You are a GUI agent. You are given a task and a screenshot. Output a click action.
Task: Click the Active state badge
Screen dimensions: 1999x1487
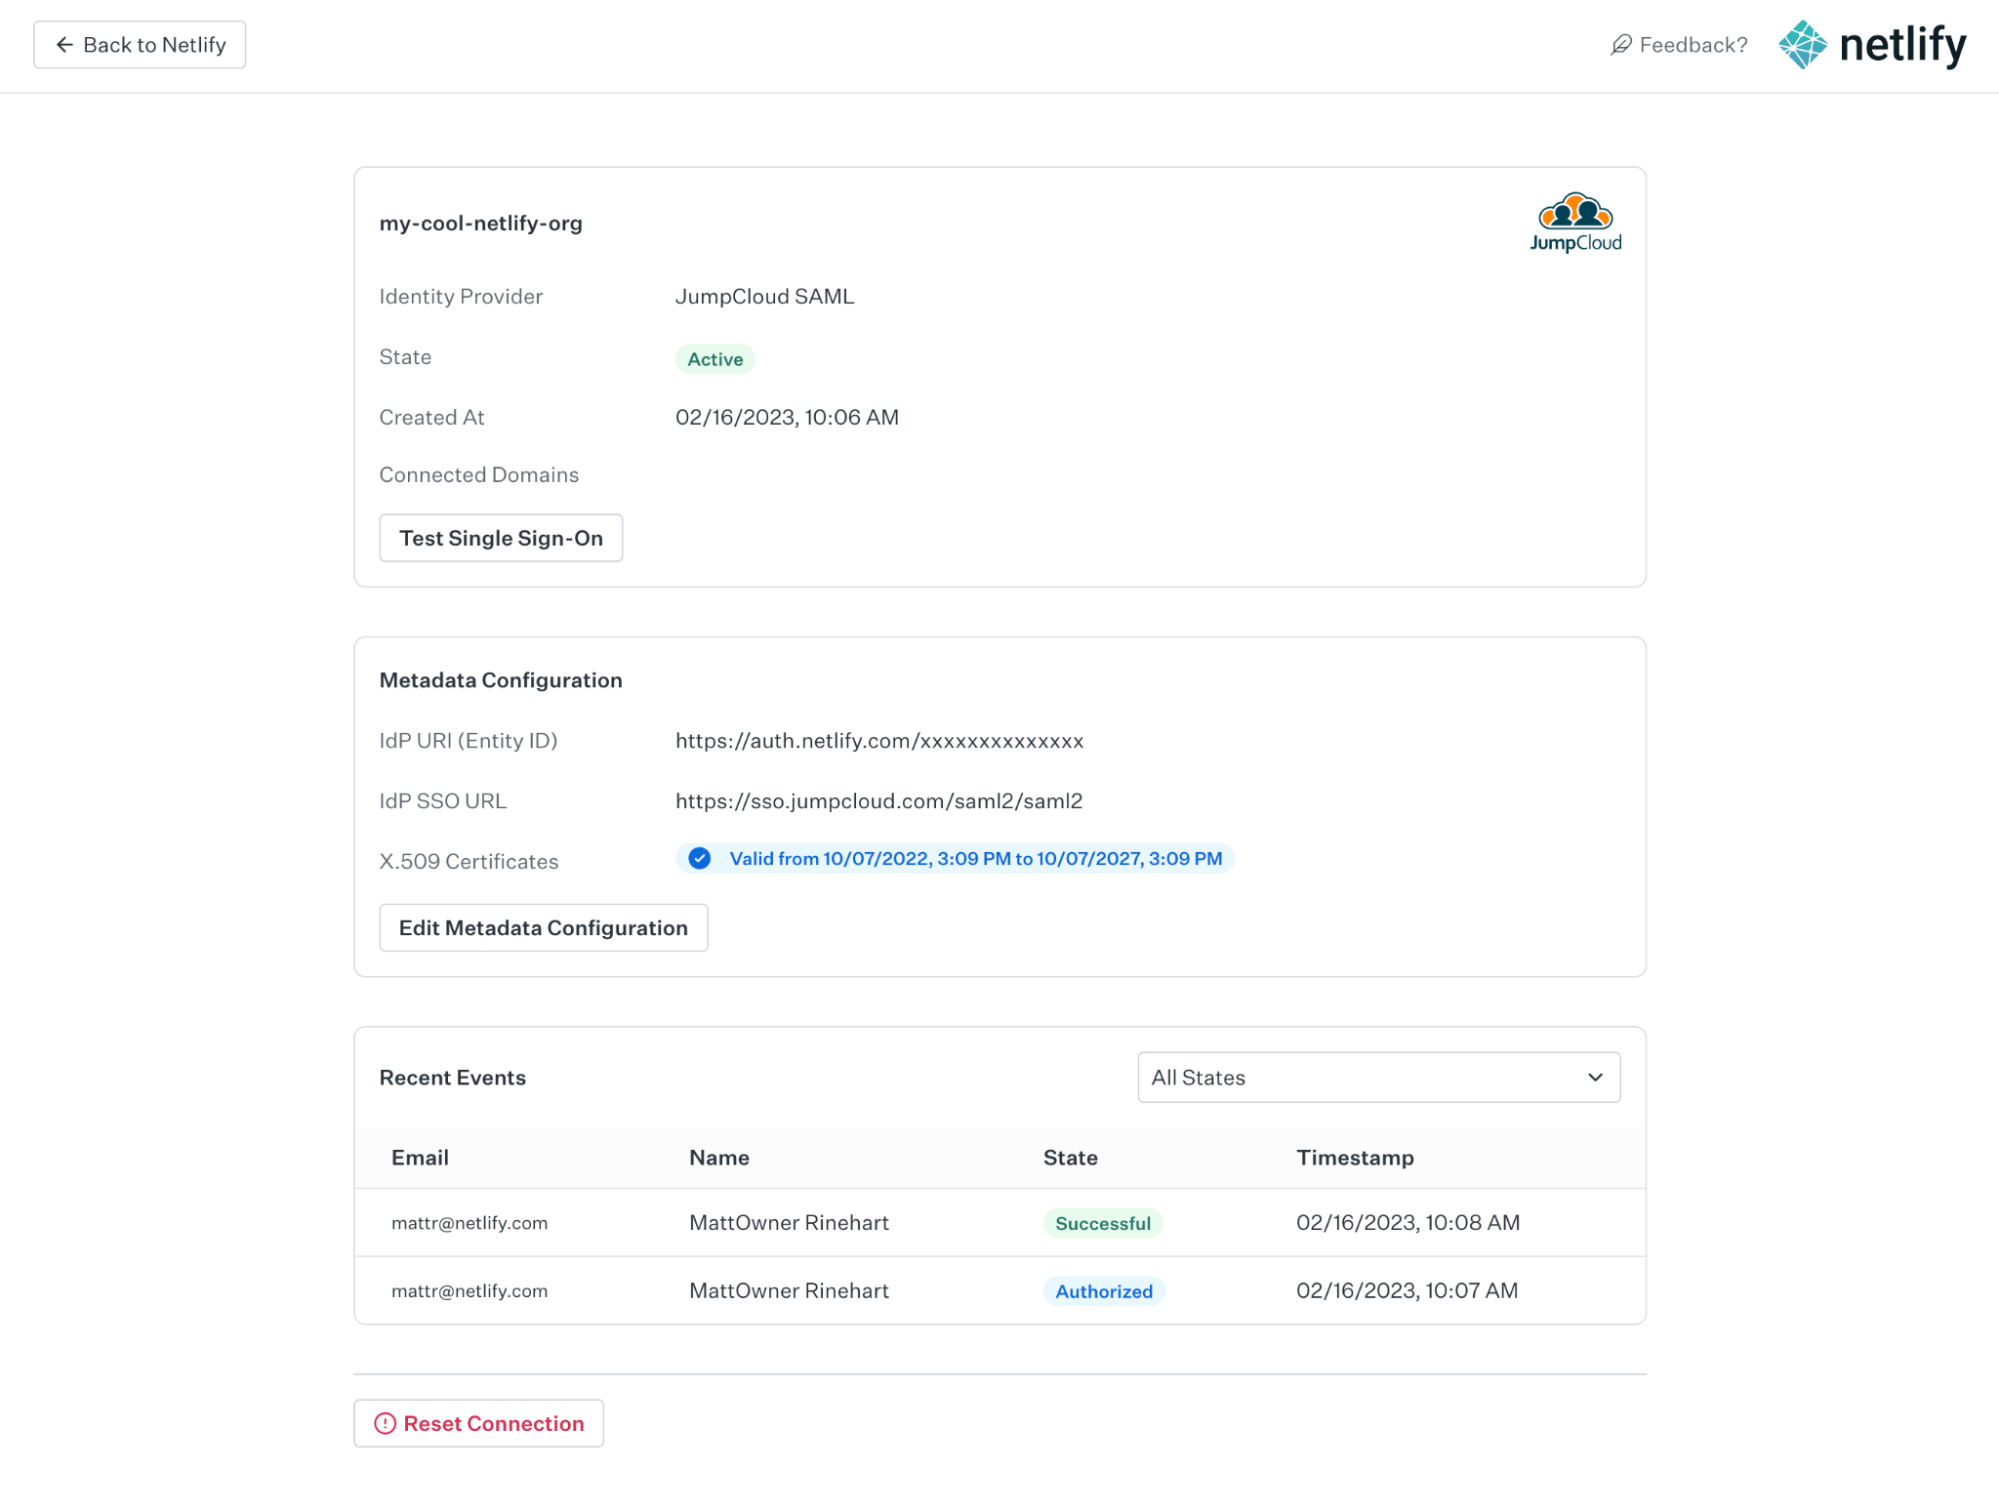point(714,359)
